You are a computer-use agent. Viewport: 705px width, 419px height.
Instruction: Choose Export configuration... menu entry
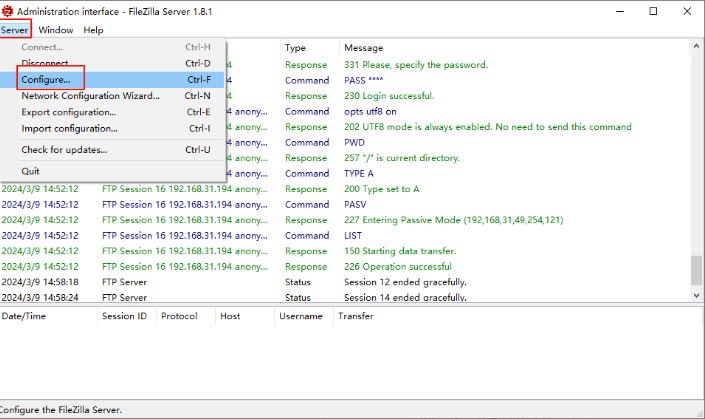pyautogui.click(x=112, y=112)
